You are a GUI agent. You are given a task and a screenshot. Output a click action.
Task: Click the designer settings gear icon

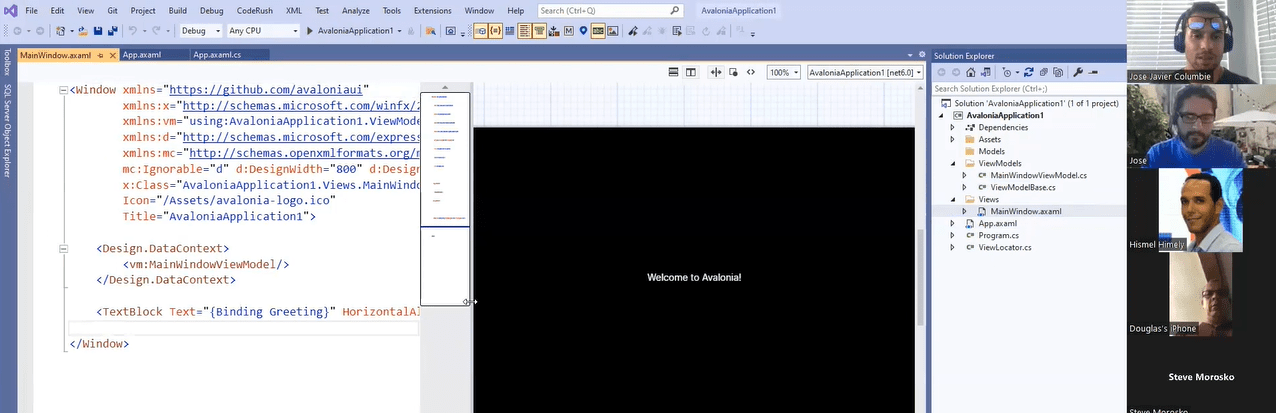point(923,55)
